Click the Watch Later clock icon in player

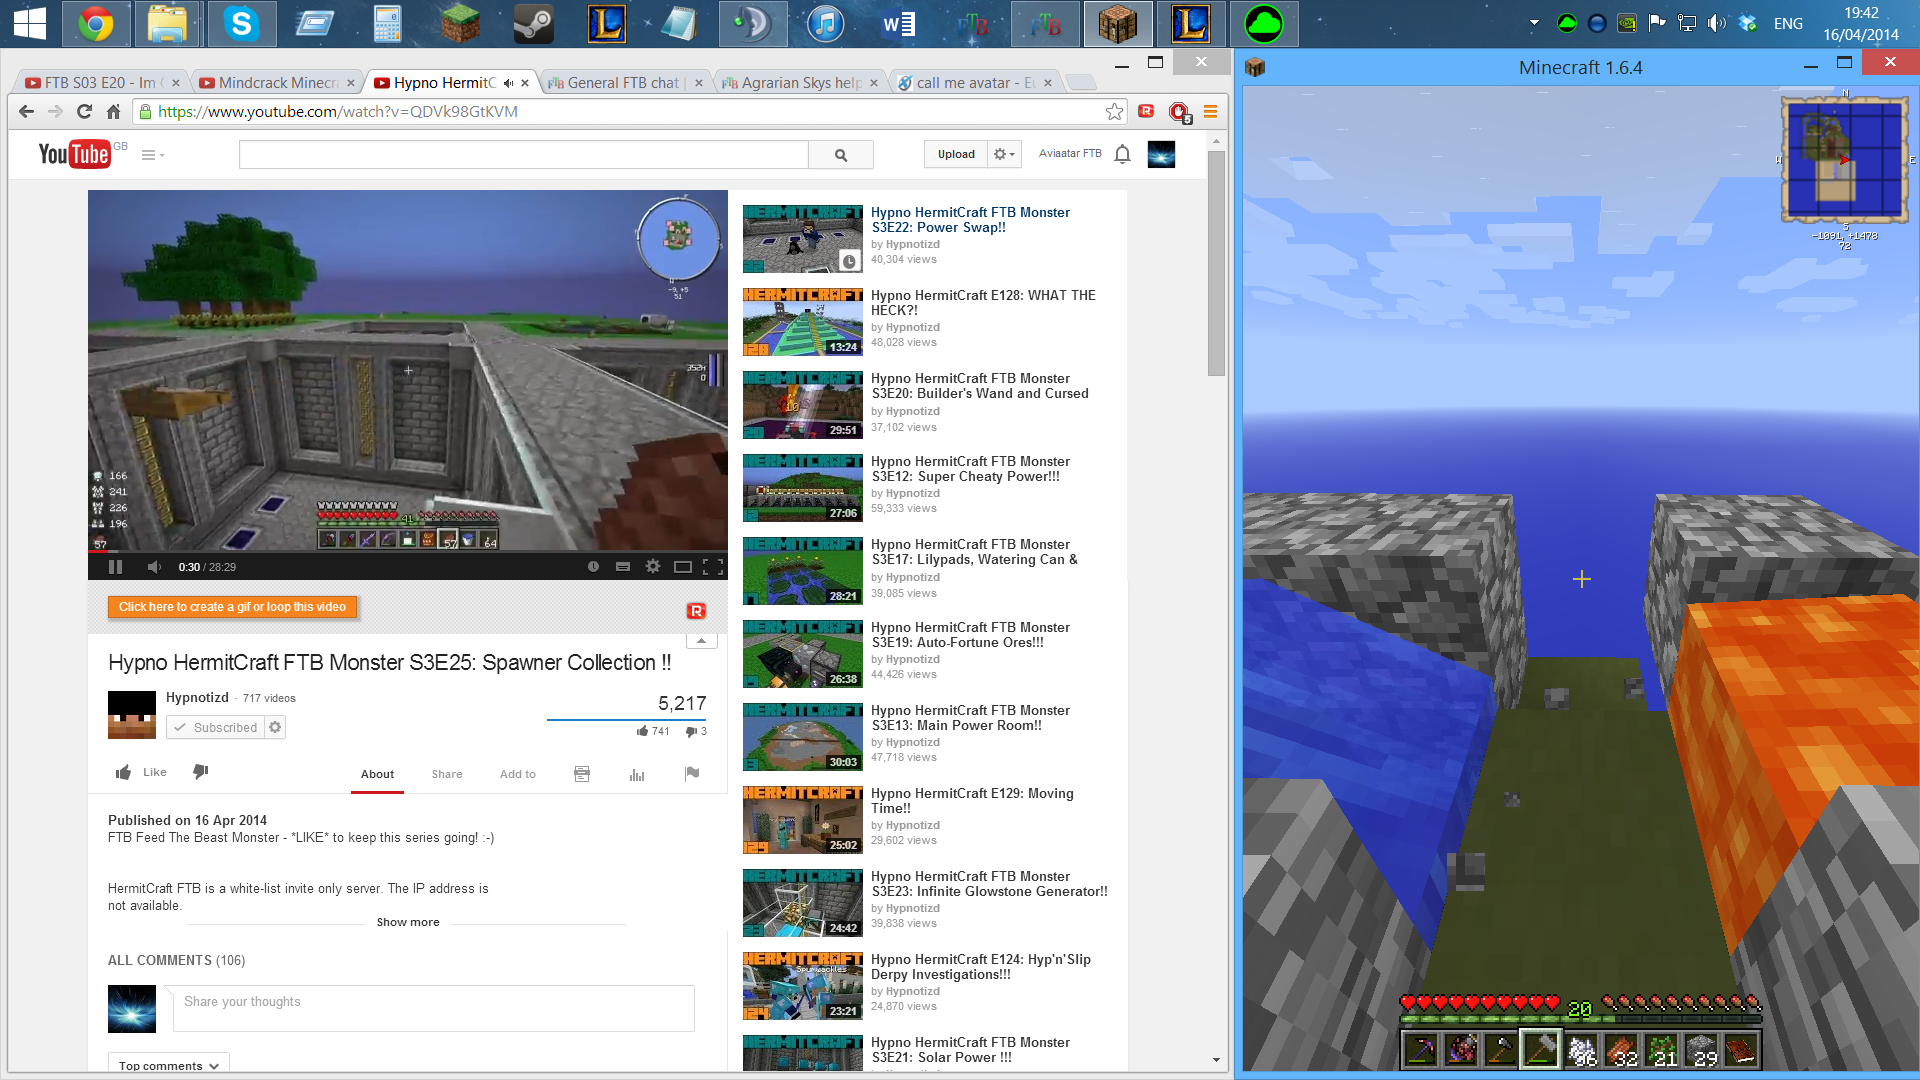tap(593, 567)
